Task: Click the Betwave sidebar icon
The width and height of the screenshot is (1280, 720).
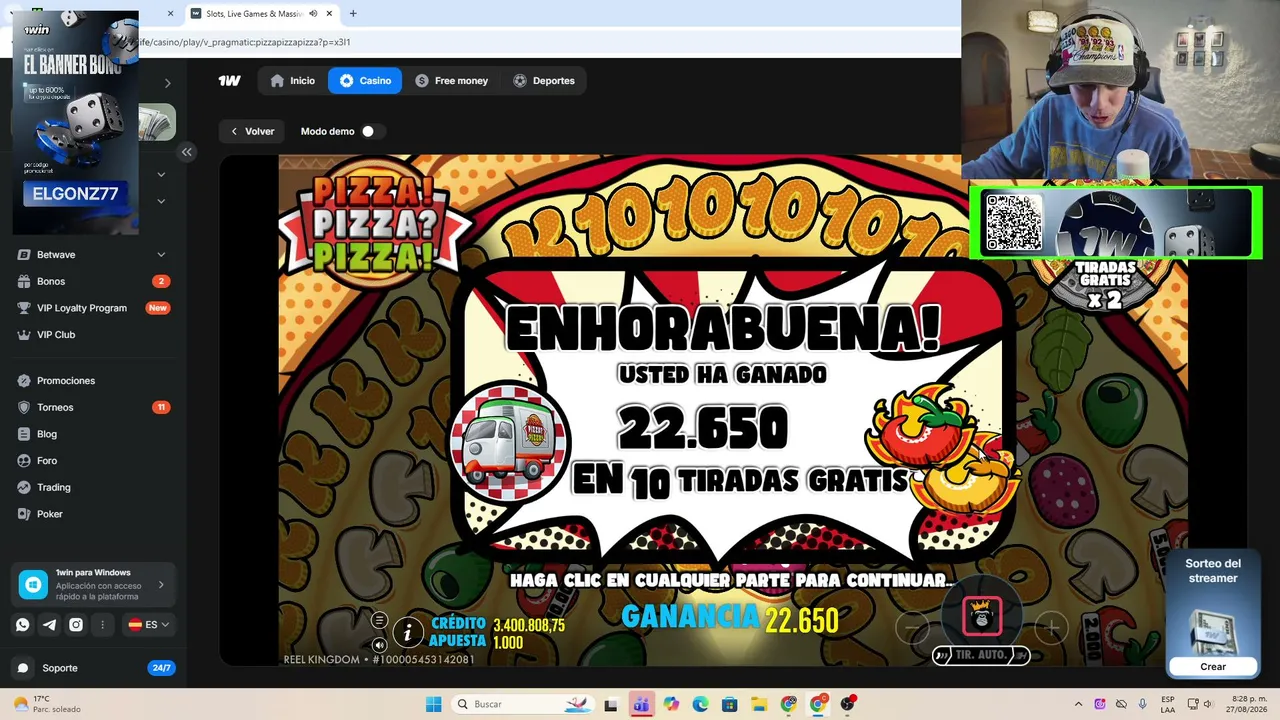Action: (24, 255)
